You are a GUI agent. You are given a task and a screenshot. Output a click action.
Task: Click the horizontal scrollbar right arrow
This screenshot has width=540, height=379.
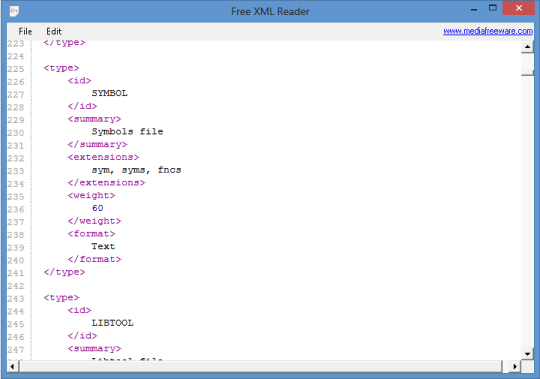tap(515, 366)
